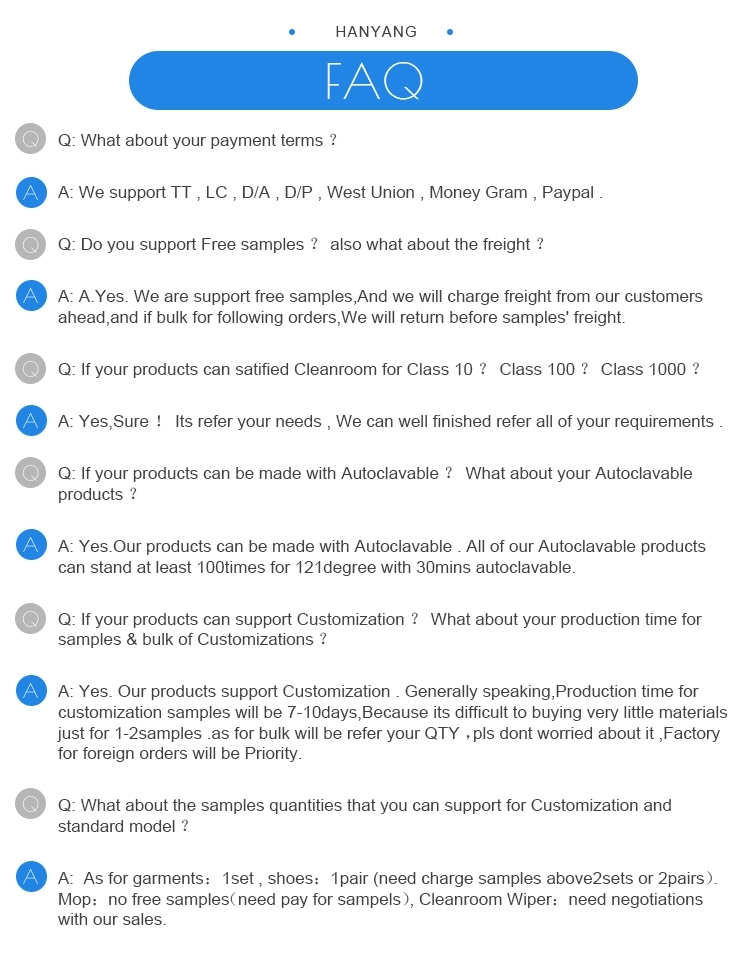Click the A icon beside garments and shoes answer
This screenshot has height=963, width=750.
click(31, 877)
